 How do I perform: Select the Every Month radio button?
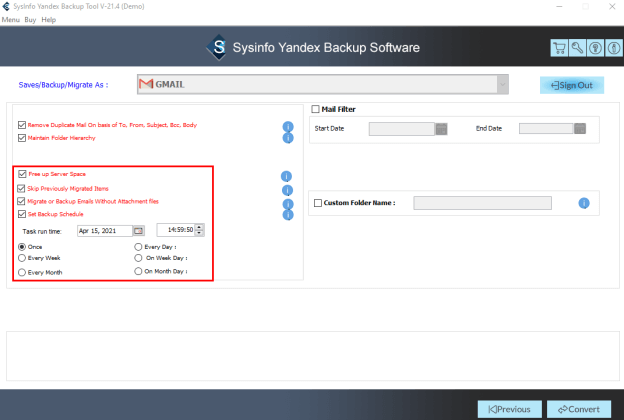tap(22, 272)
